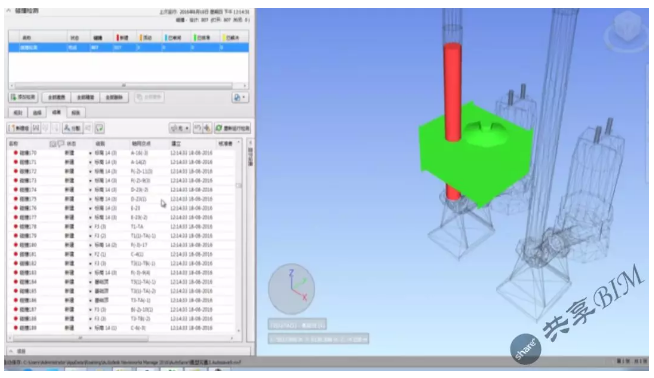
Task: Open the import/export clash tests dropdown
Action: pos(240,97)
